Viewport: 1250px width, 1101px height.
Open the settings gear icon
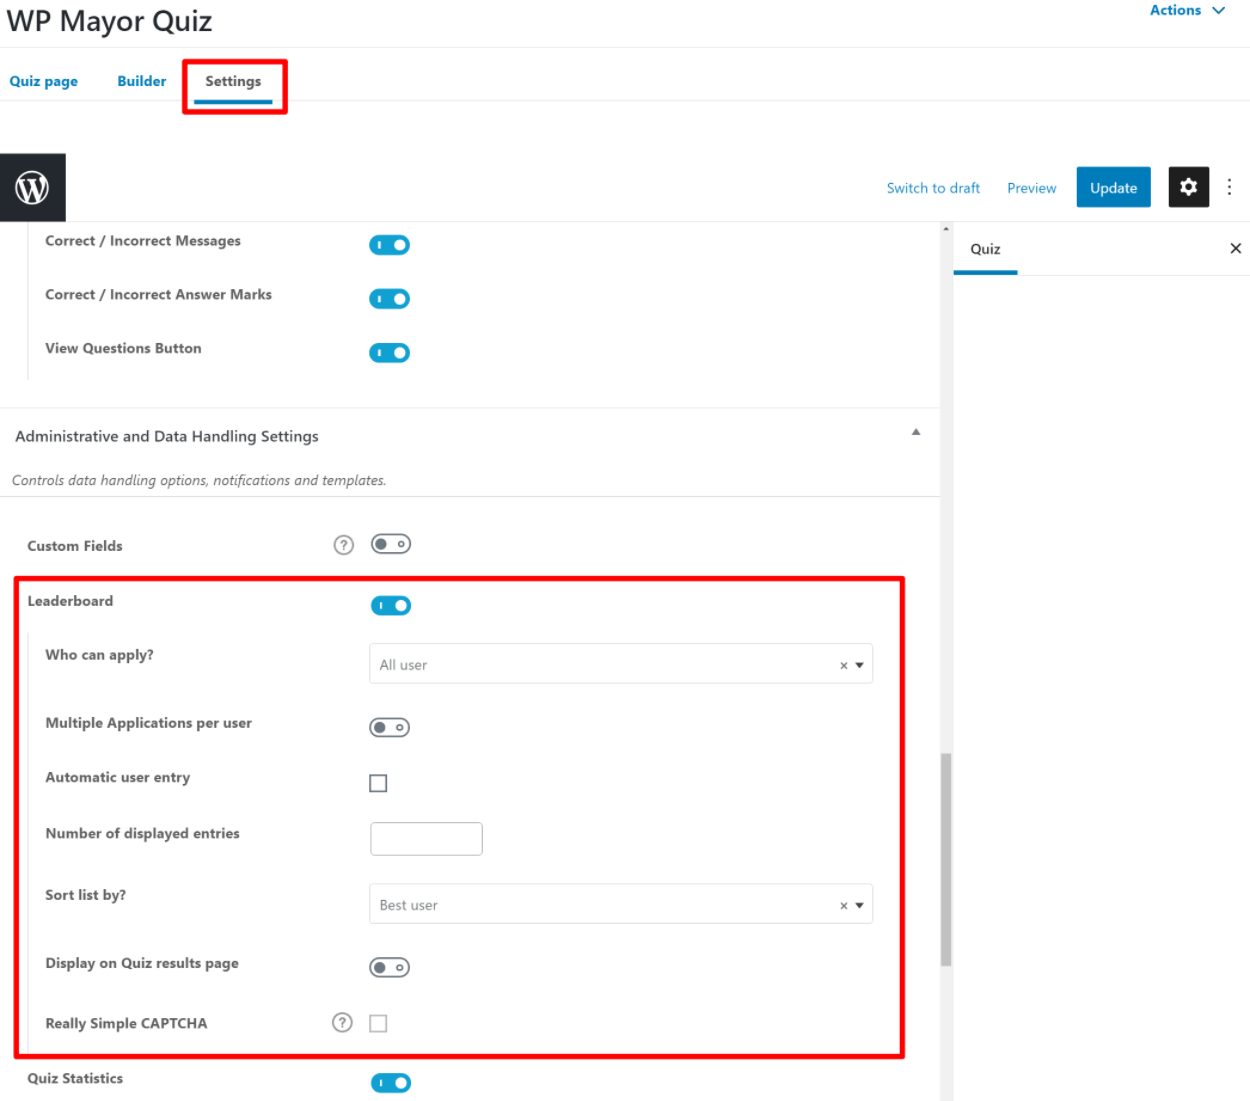point(1188,187)
